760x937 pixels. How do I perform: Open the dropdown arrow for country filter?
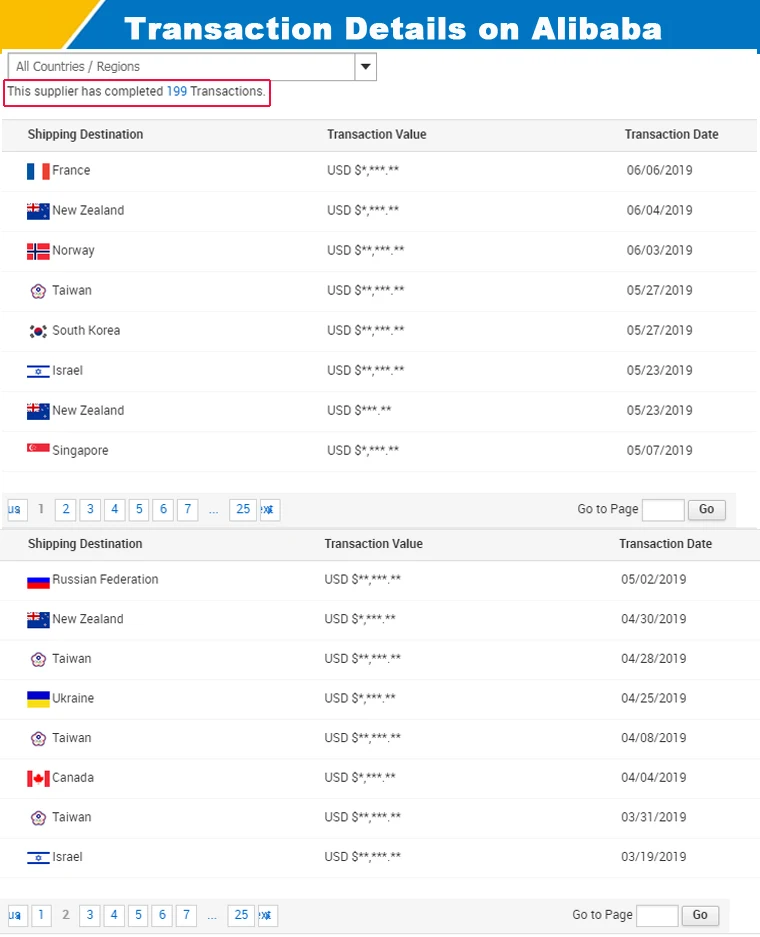coord(366,67)
